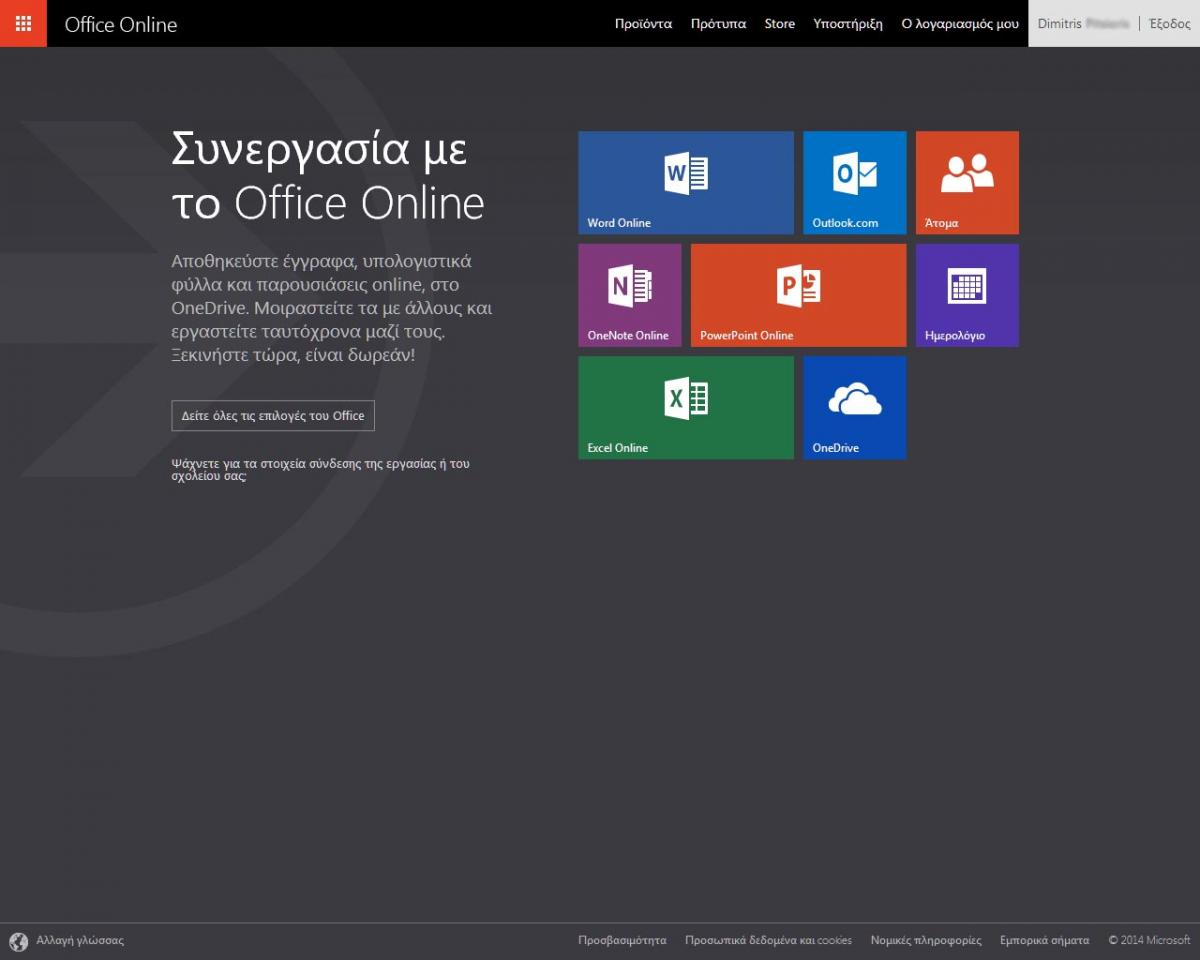Open the Word Online tile
Image resolution: width=1200 pixels, height=960 pixels.
(x=686, y=183)
